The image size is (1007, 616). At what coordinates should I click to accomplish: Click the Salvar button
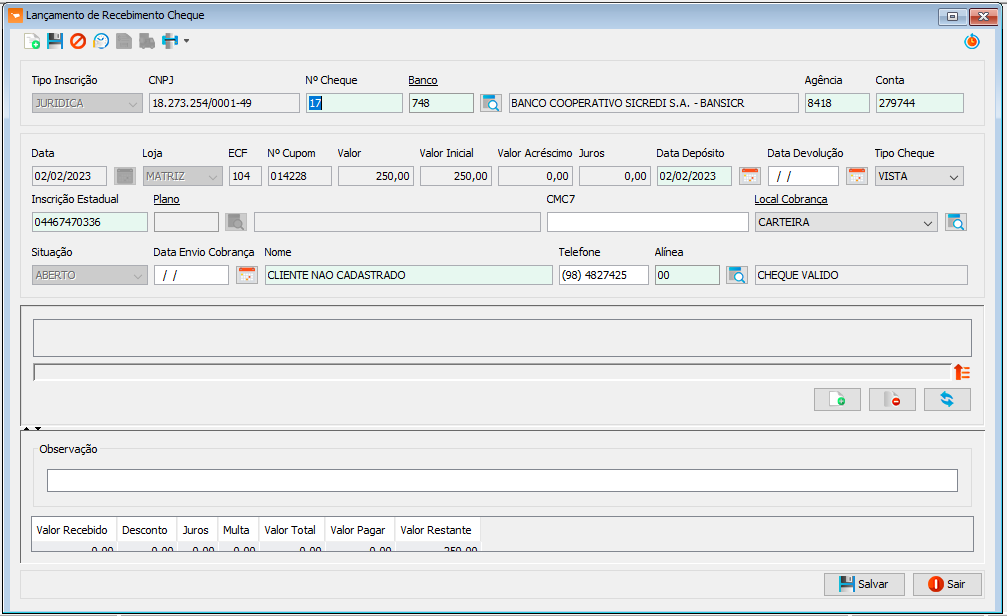(x=864, y=584)
